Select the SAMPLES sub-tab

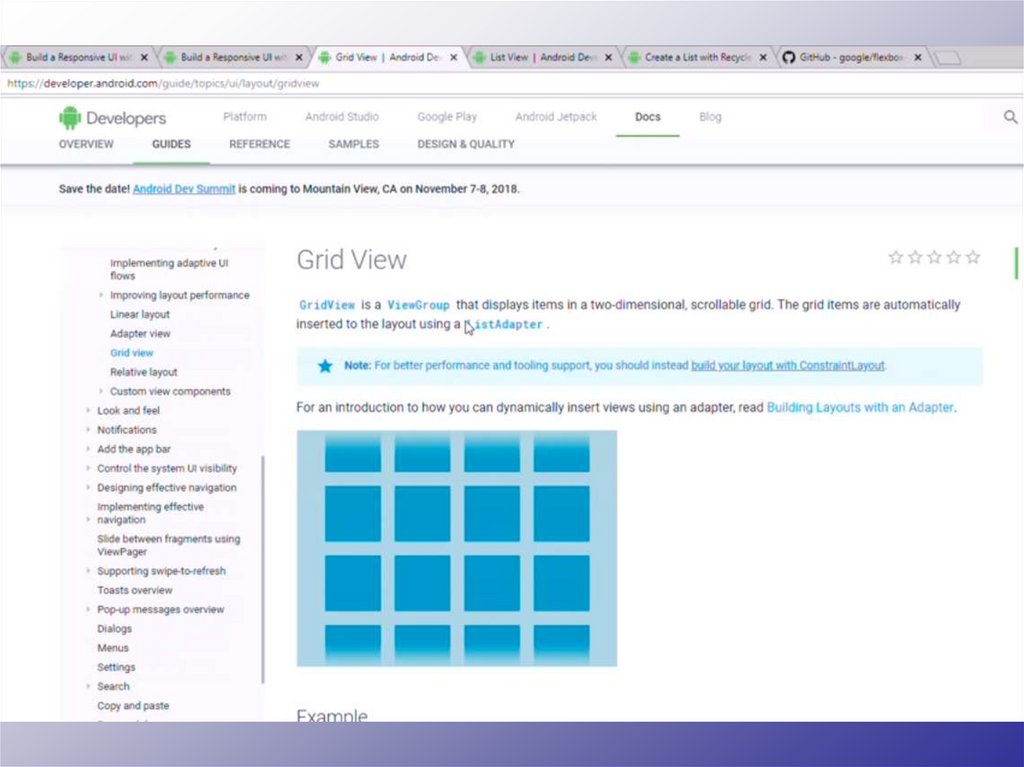click(x=353, y=144)
